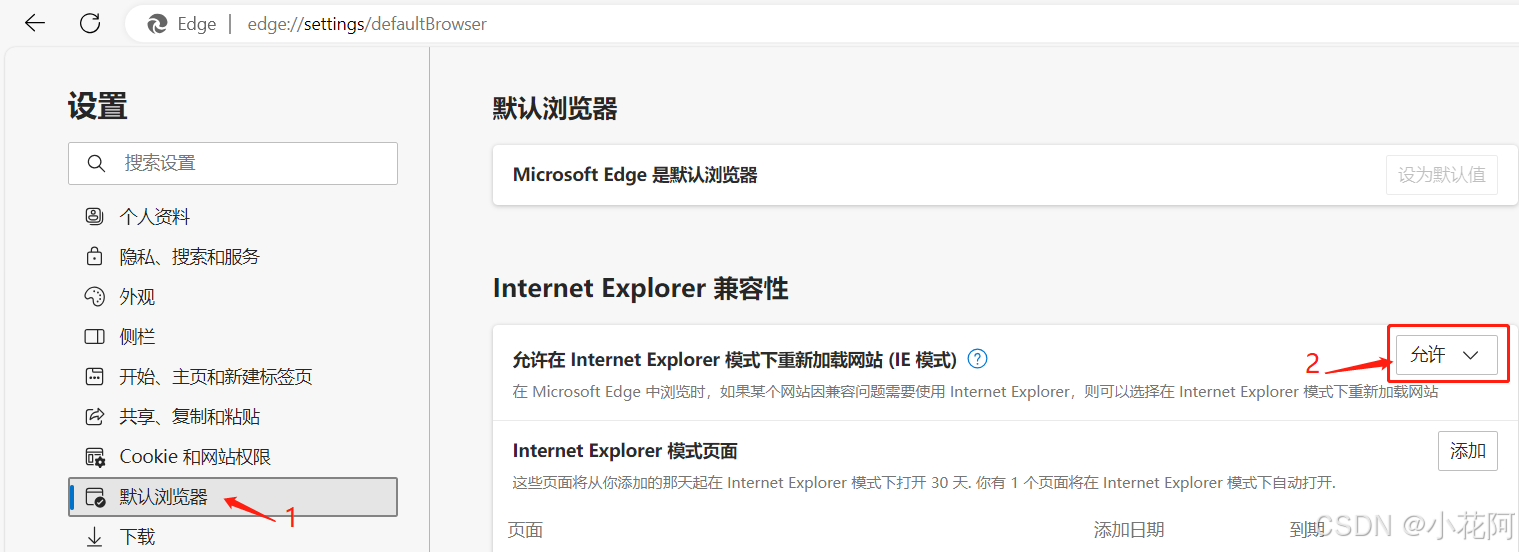
Task: Click the 页面 column header
Action: (x=525, y=530)
